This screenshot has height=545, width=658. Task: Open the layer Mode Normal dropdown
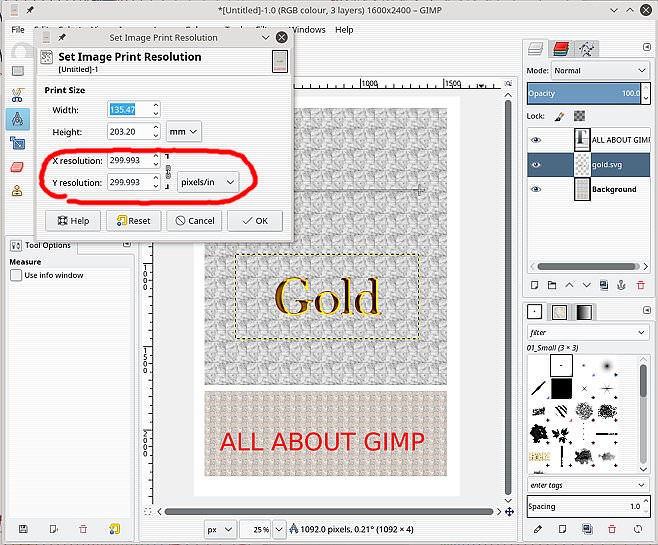pos(600,70)
